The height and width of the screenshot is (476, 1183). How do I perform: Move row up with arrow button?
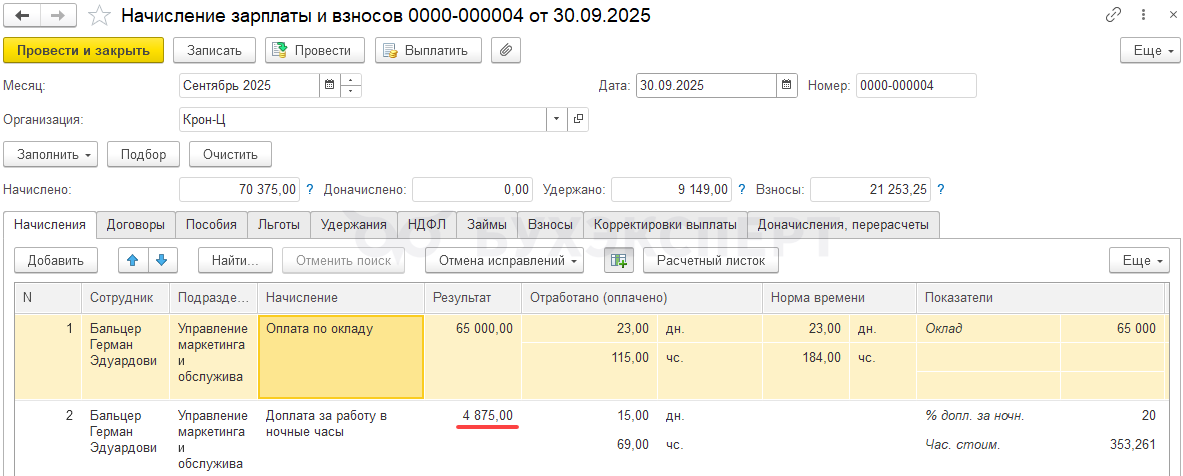coord(132,261)
